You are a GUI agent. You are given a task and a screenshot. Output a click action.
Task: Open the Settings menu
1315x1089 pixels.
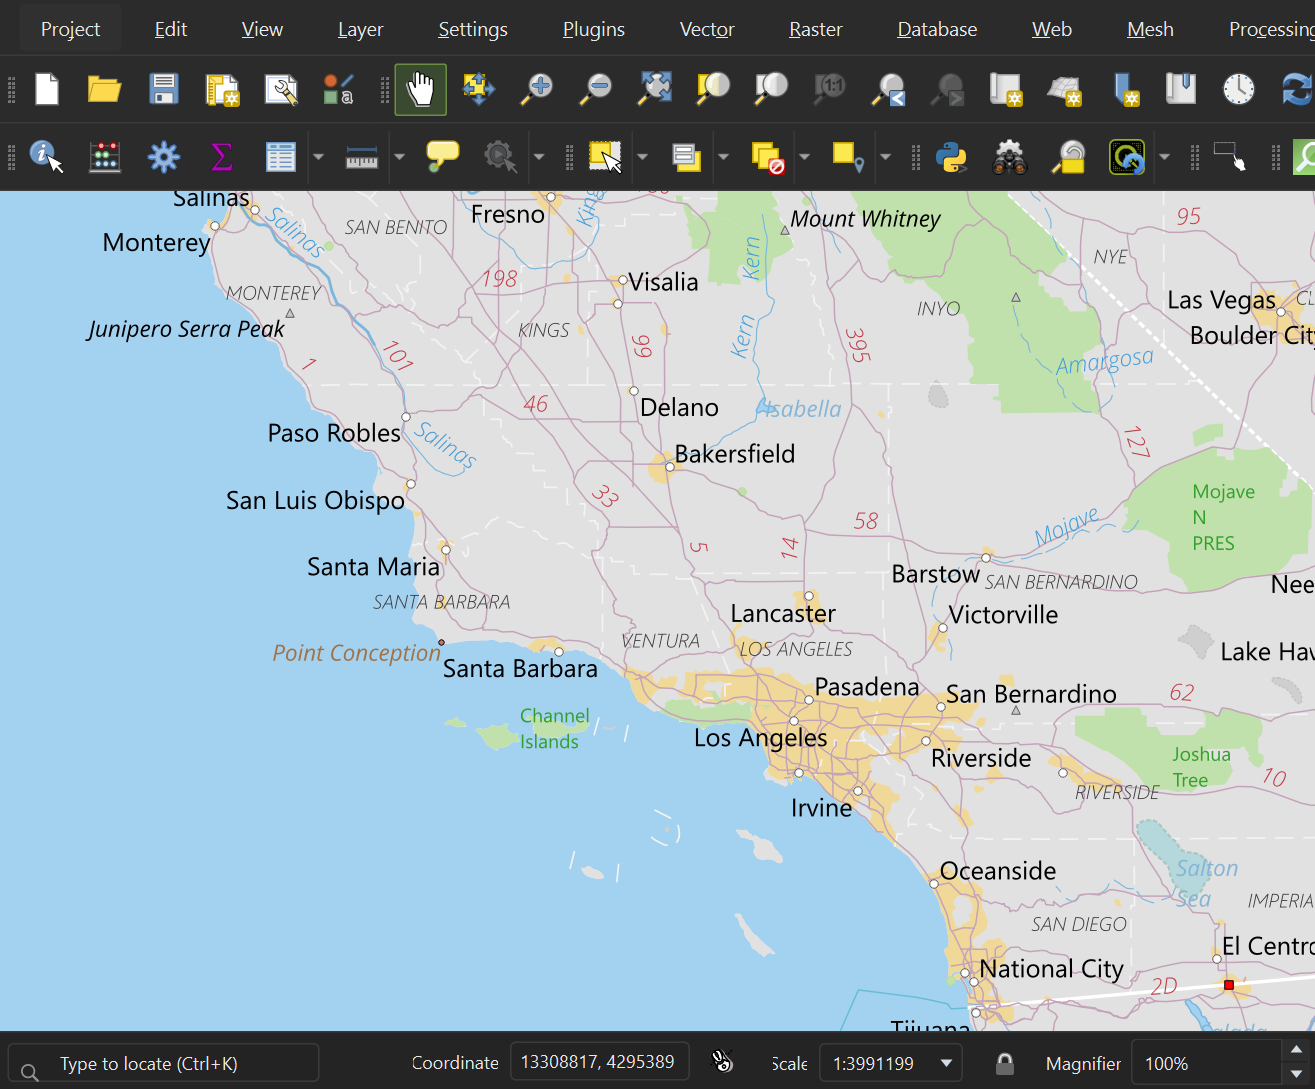472,29
